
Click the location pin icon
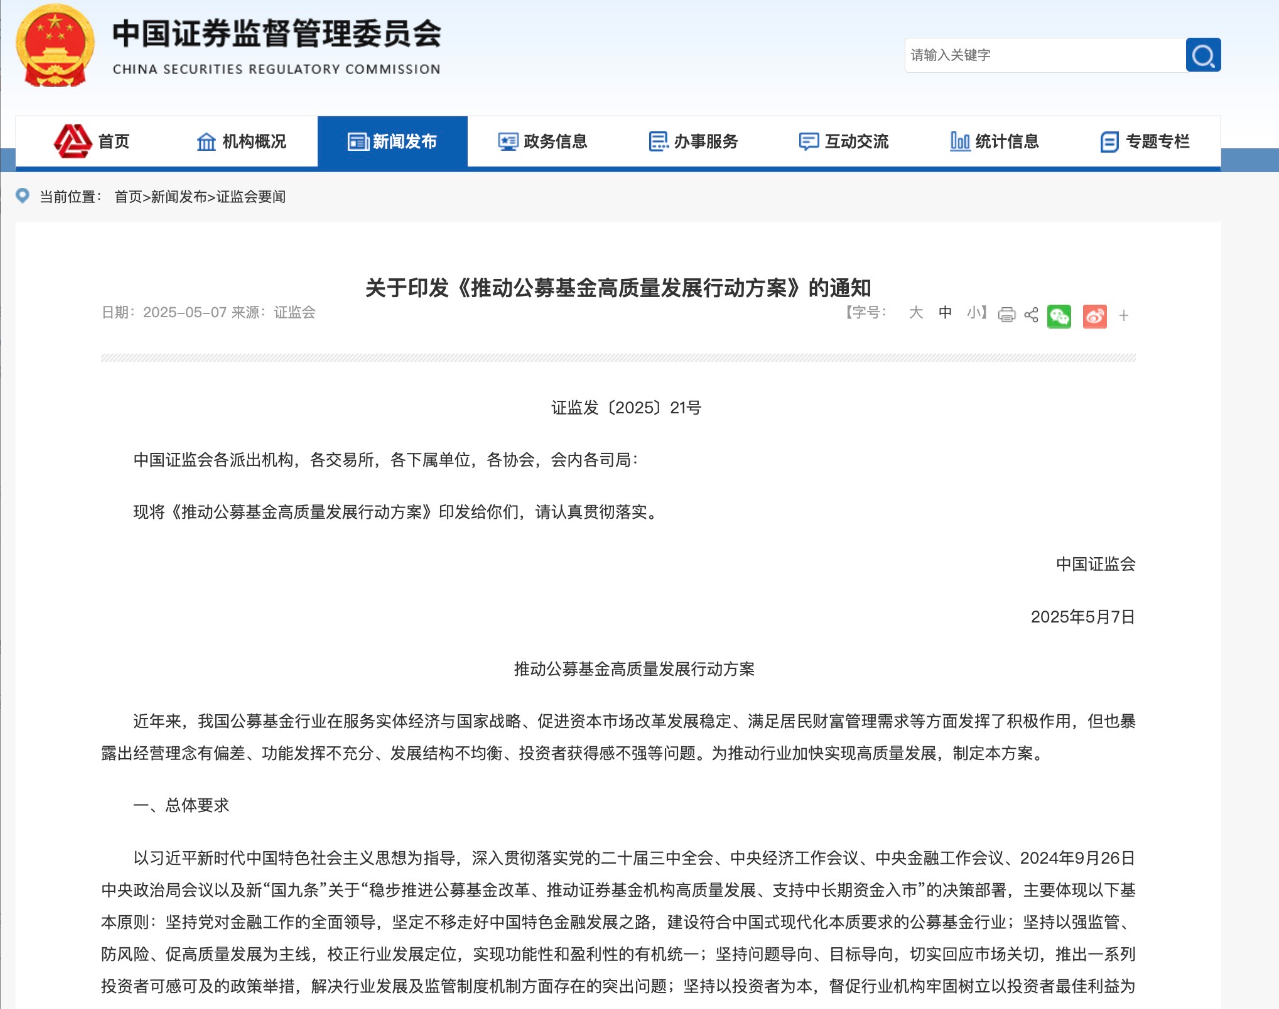tap(23, 196)
